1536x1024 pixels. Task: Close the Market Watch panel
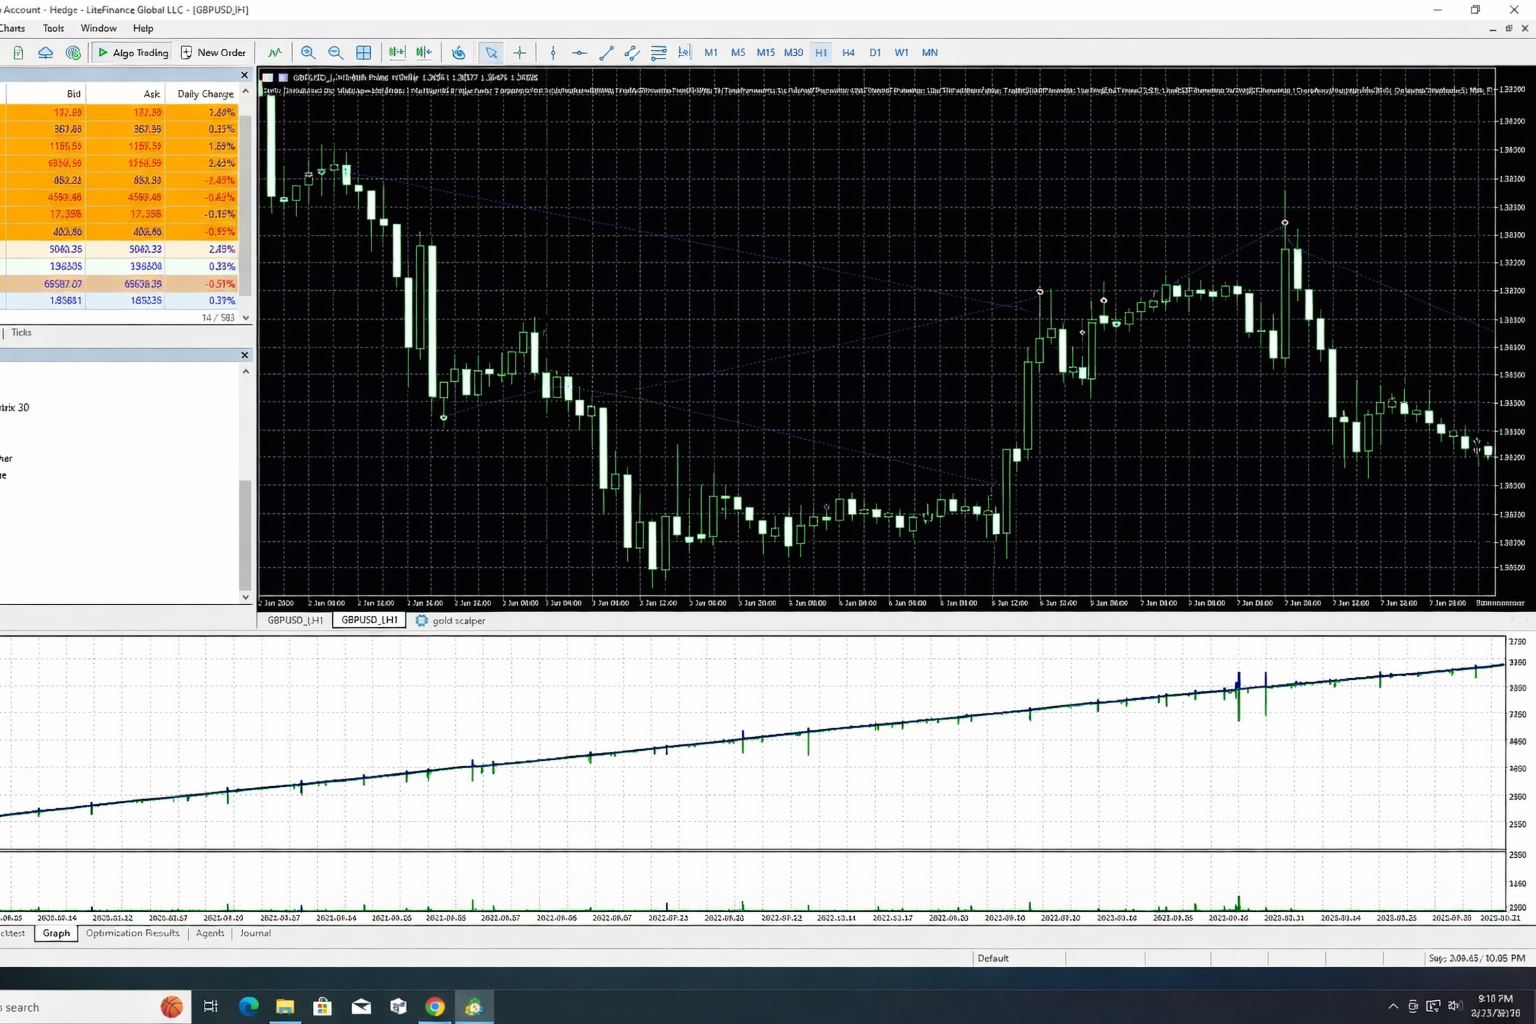(244, 75)
